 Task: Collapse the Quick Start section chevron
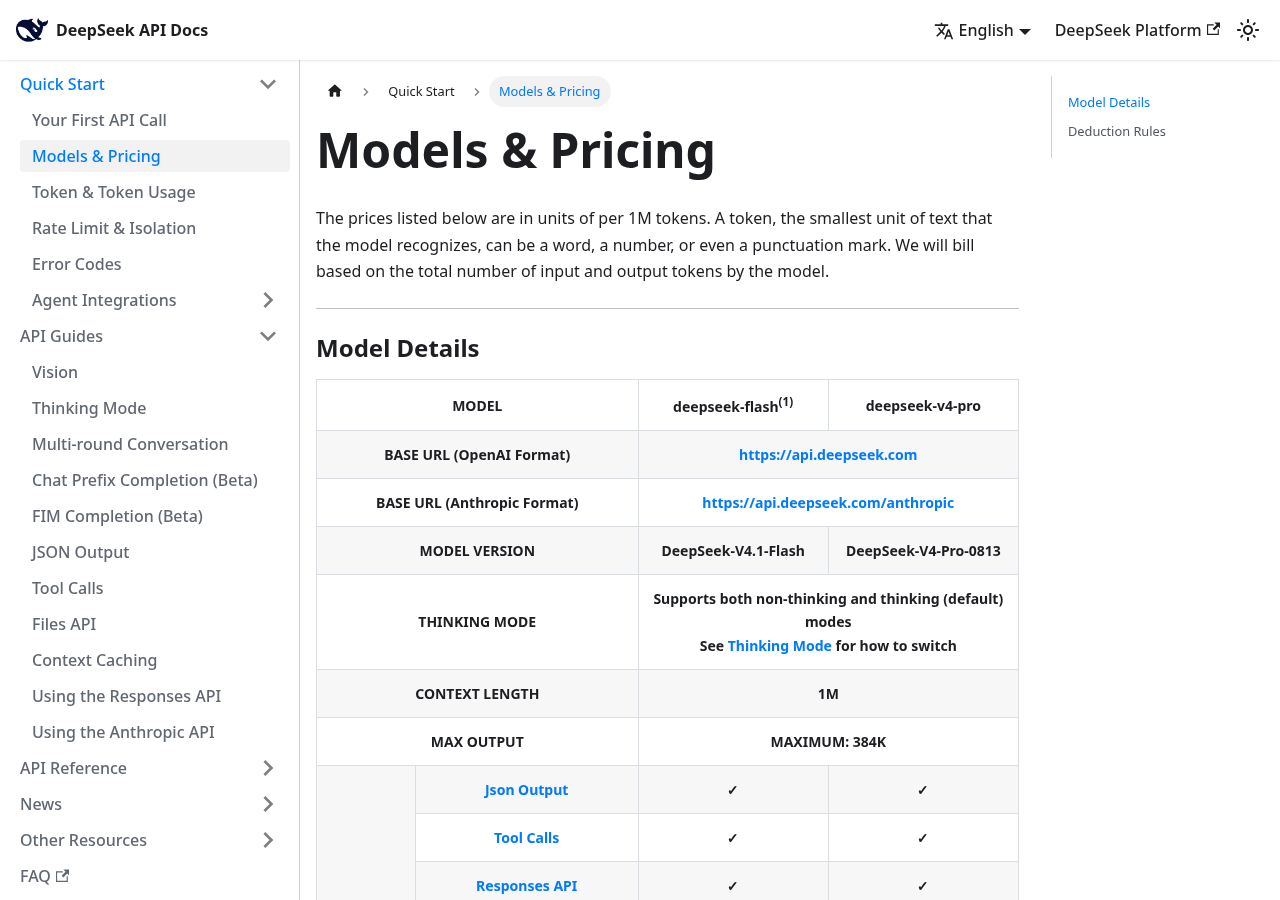pyautogui.click(x=268, y=84)
